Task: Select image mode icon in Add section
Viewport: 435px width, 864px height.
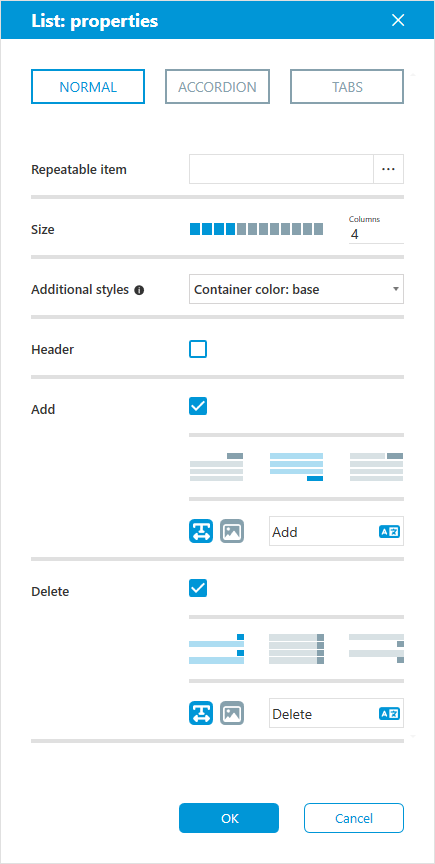Action: coord(232,531)
